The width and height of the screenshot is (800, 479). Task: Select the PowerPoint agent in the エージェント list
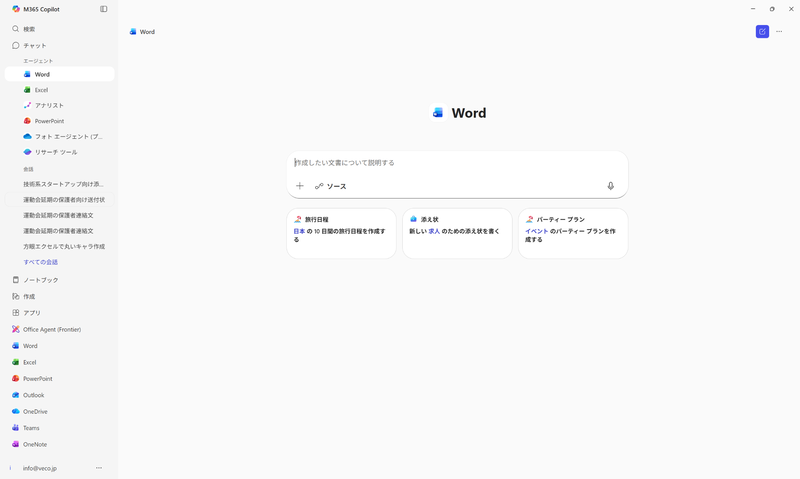click(59, 121)
